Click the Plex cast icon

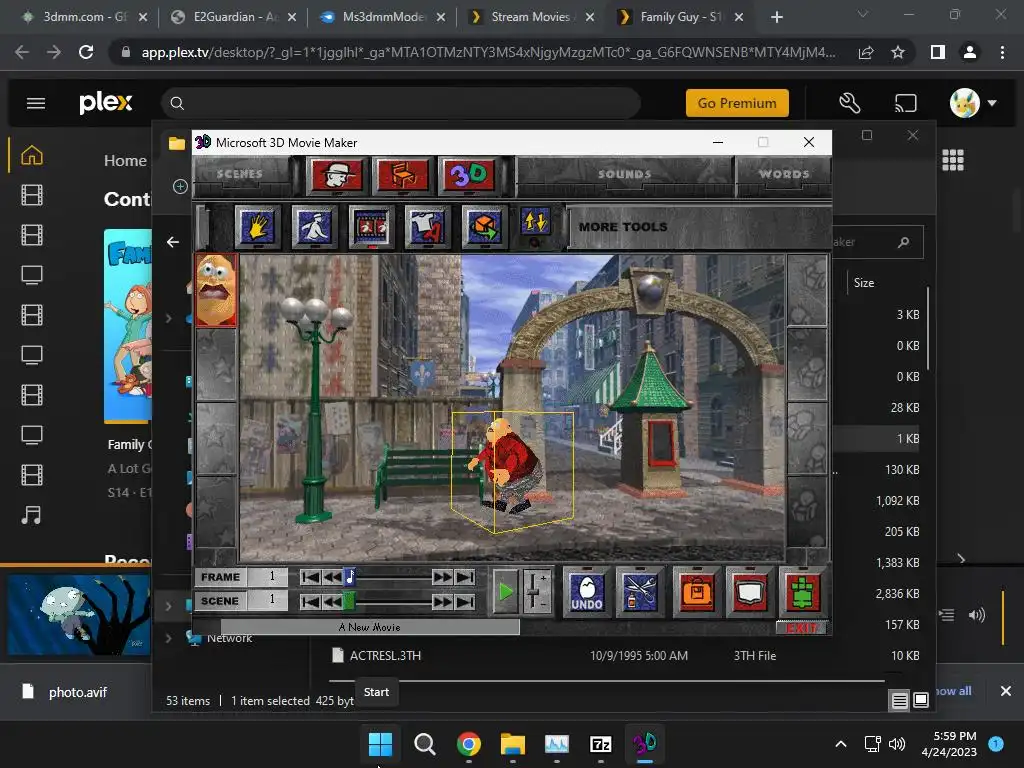(x=906, y=103)
